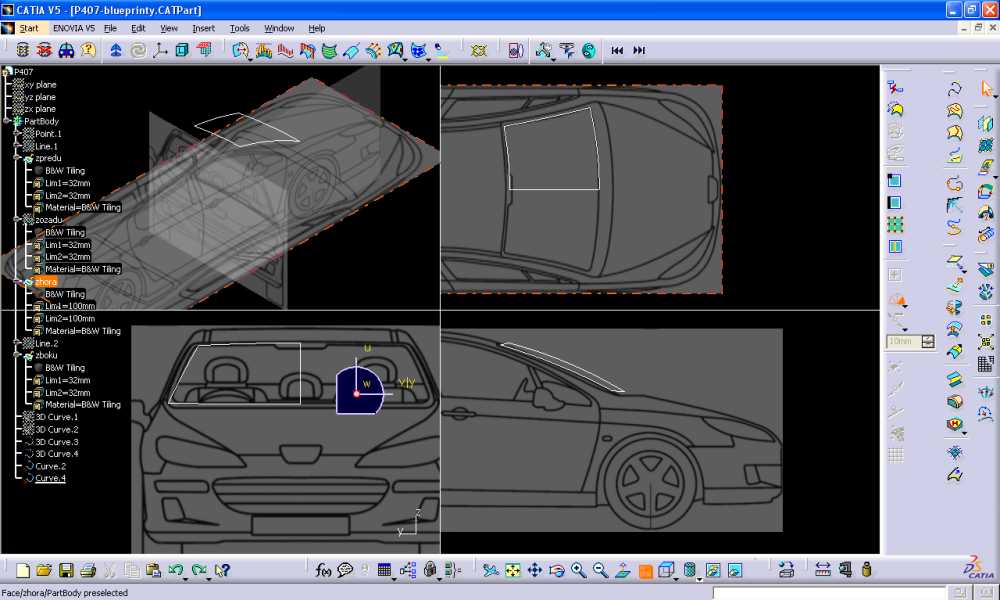Click the skip-to-start playback arrow
1000x600 pixels.
617,50
